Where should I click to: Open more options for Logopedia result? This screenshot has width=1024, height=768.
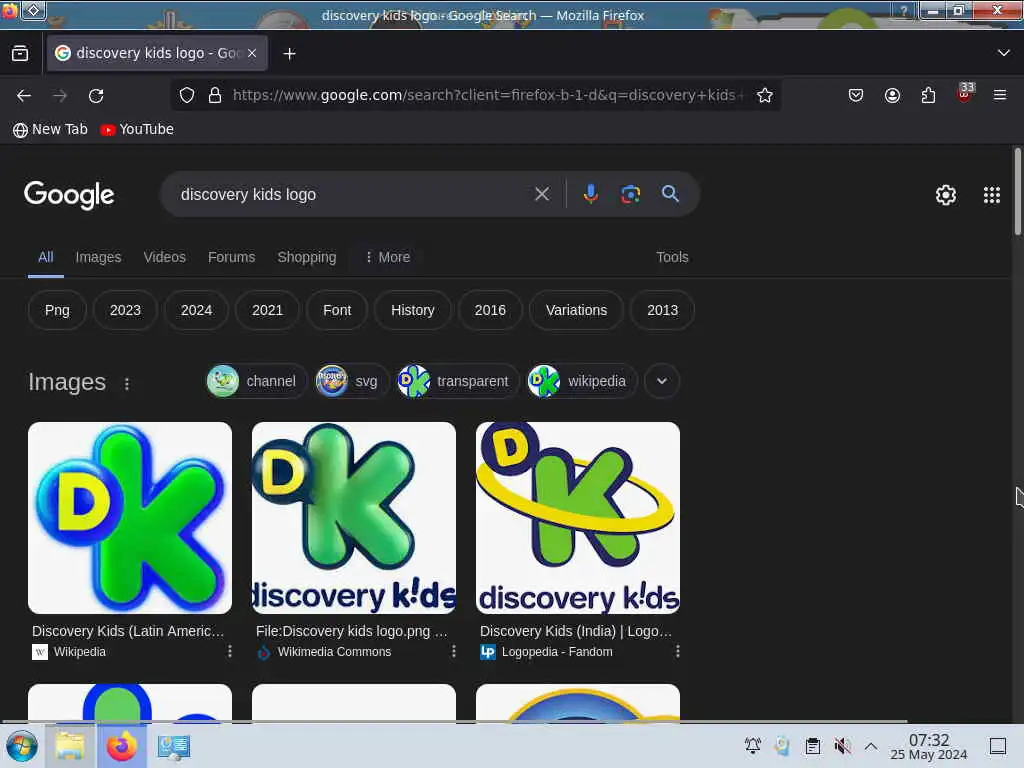[x=677, y=651]
